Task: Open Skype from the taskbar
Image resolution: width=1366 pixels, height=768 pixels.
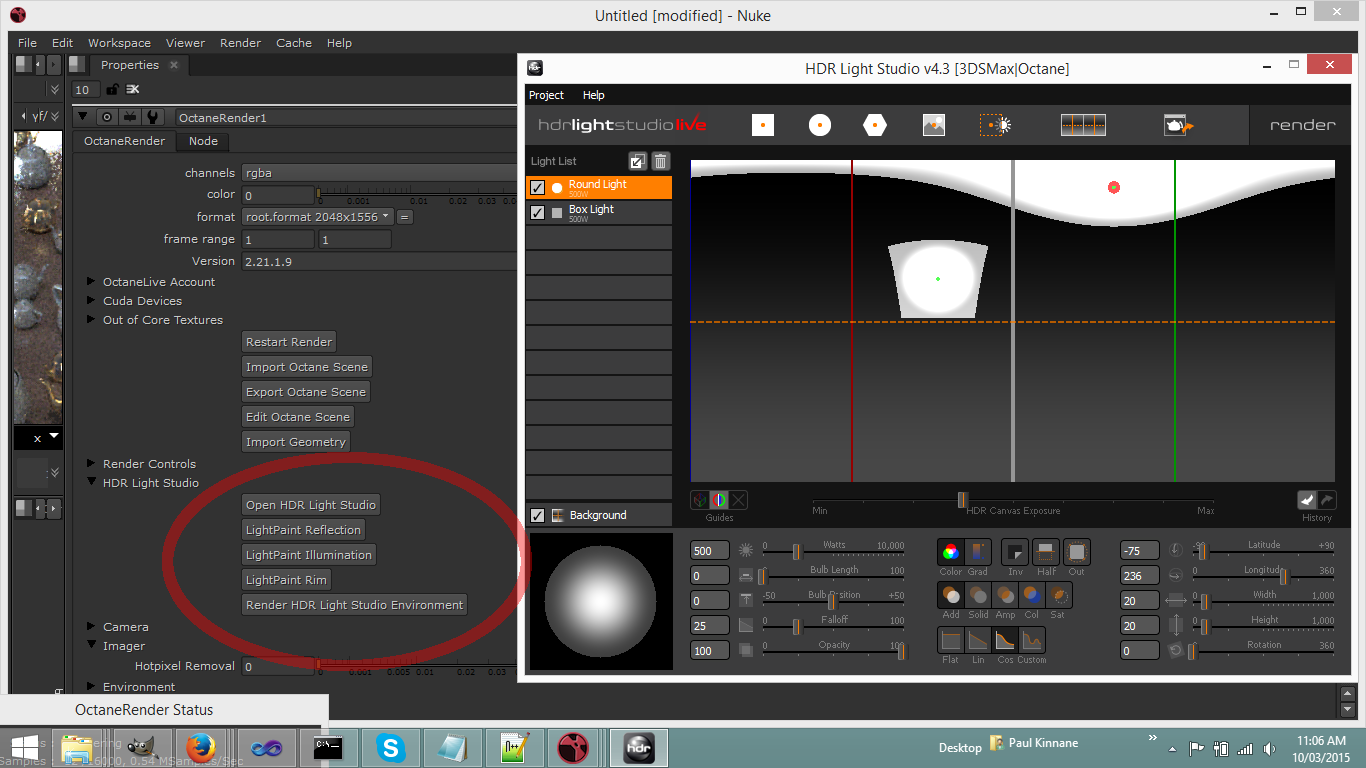Action: tap(391, 747)
